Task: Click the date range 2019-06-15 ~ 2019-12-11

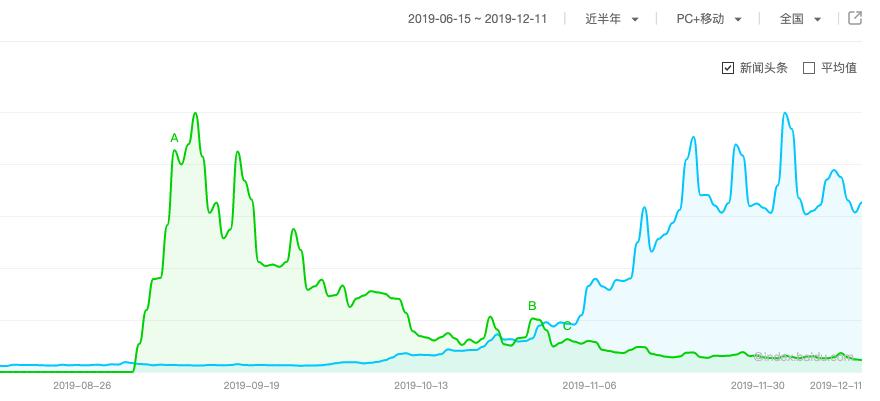Action: point(477,19)
